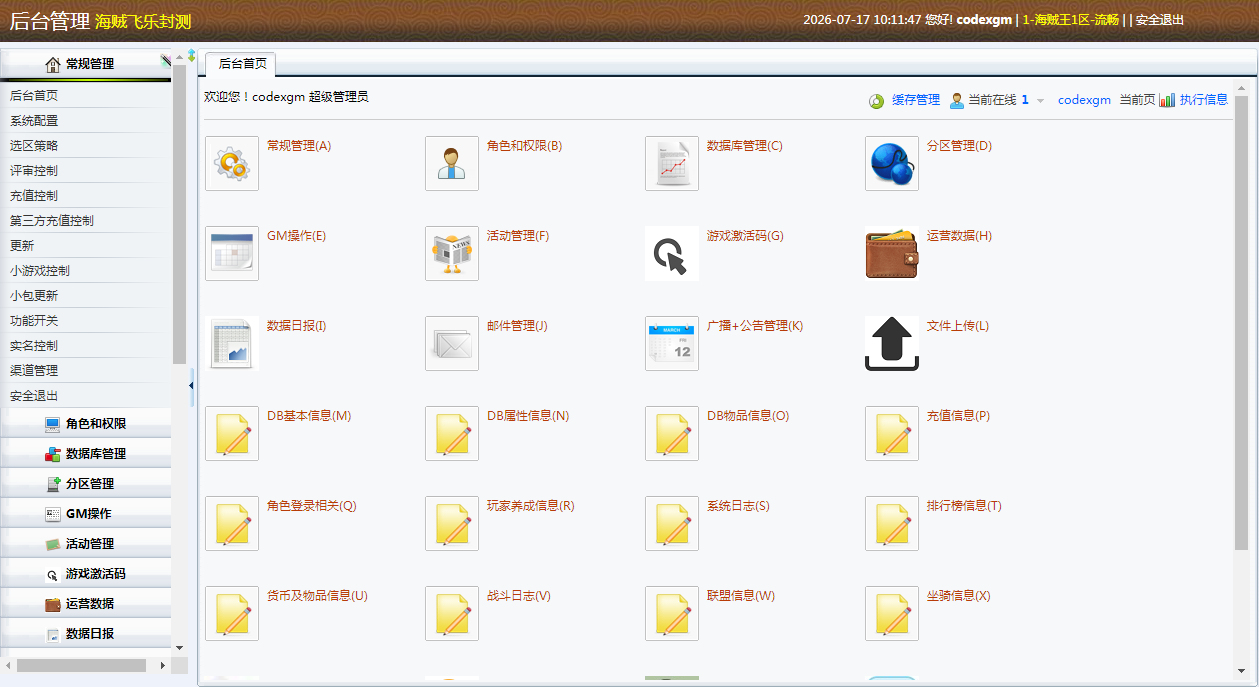The width and height of the screenshot is (1259, 687).
Task: Click the 执行信息 bar chart icon
Action: click(1167, 100)
